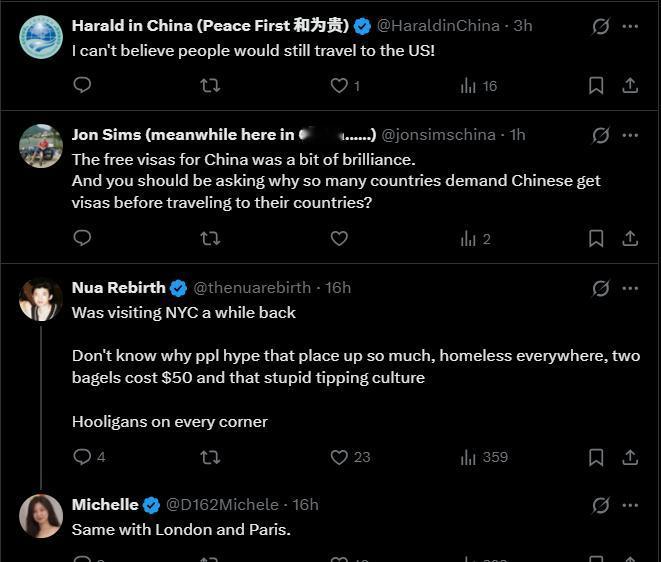Reply to Harald in China's tweet
Screen dimensions: 661x562
[x=83, y=86]
